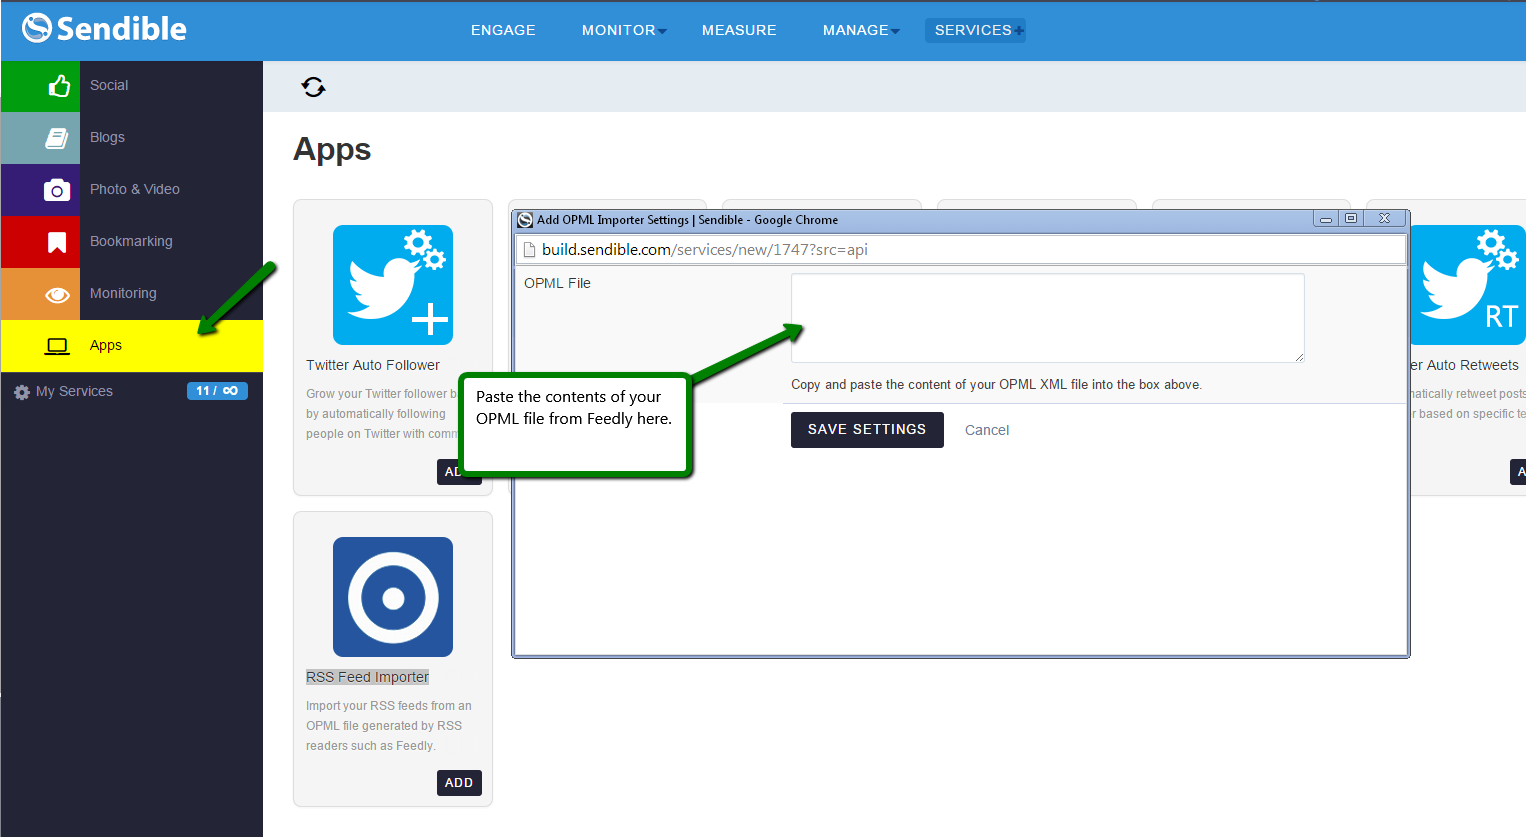This screenshot has height=837, width=1526.
Task: Click the Social thumbs-up icon
Action: [59, 86]
